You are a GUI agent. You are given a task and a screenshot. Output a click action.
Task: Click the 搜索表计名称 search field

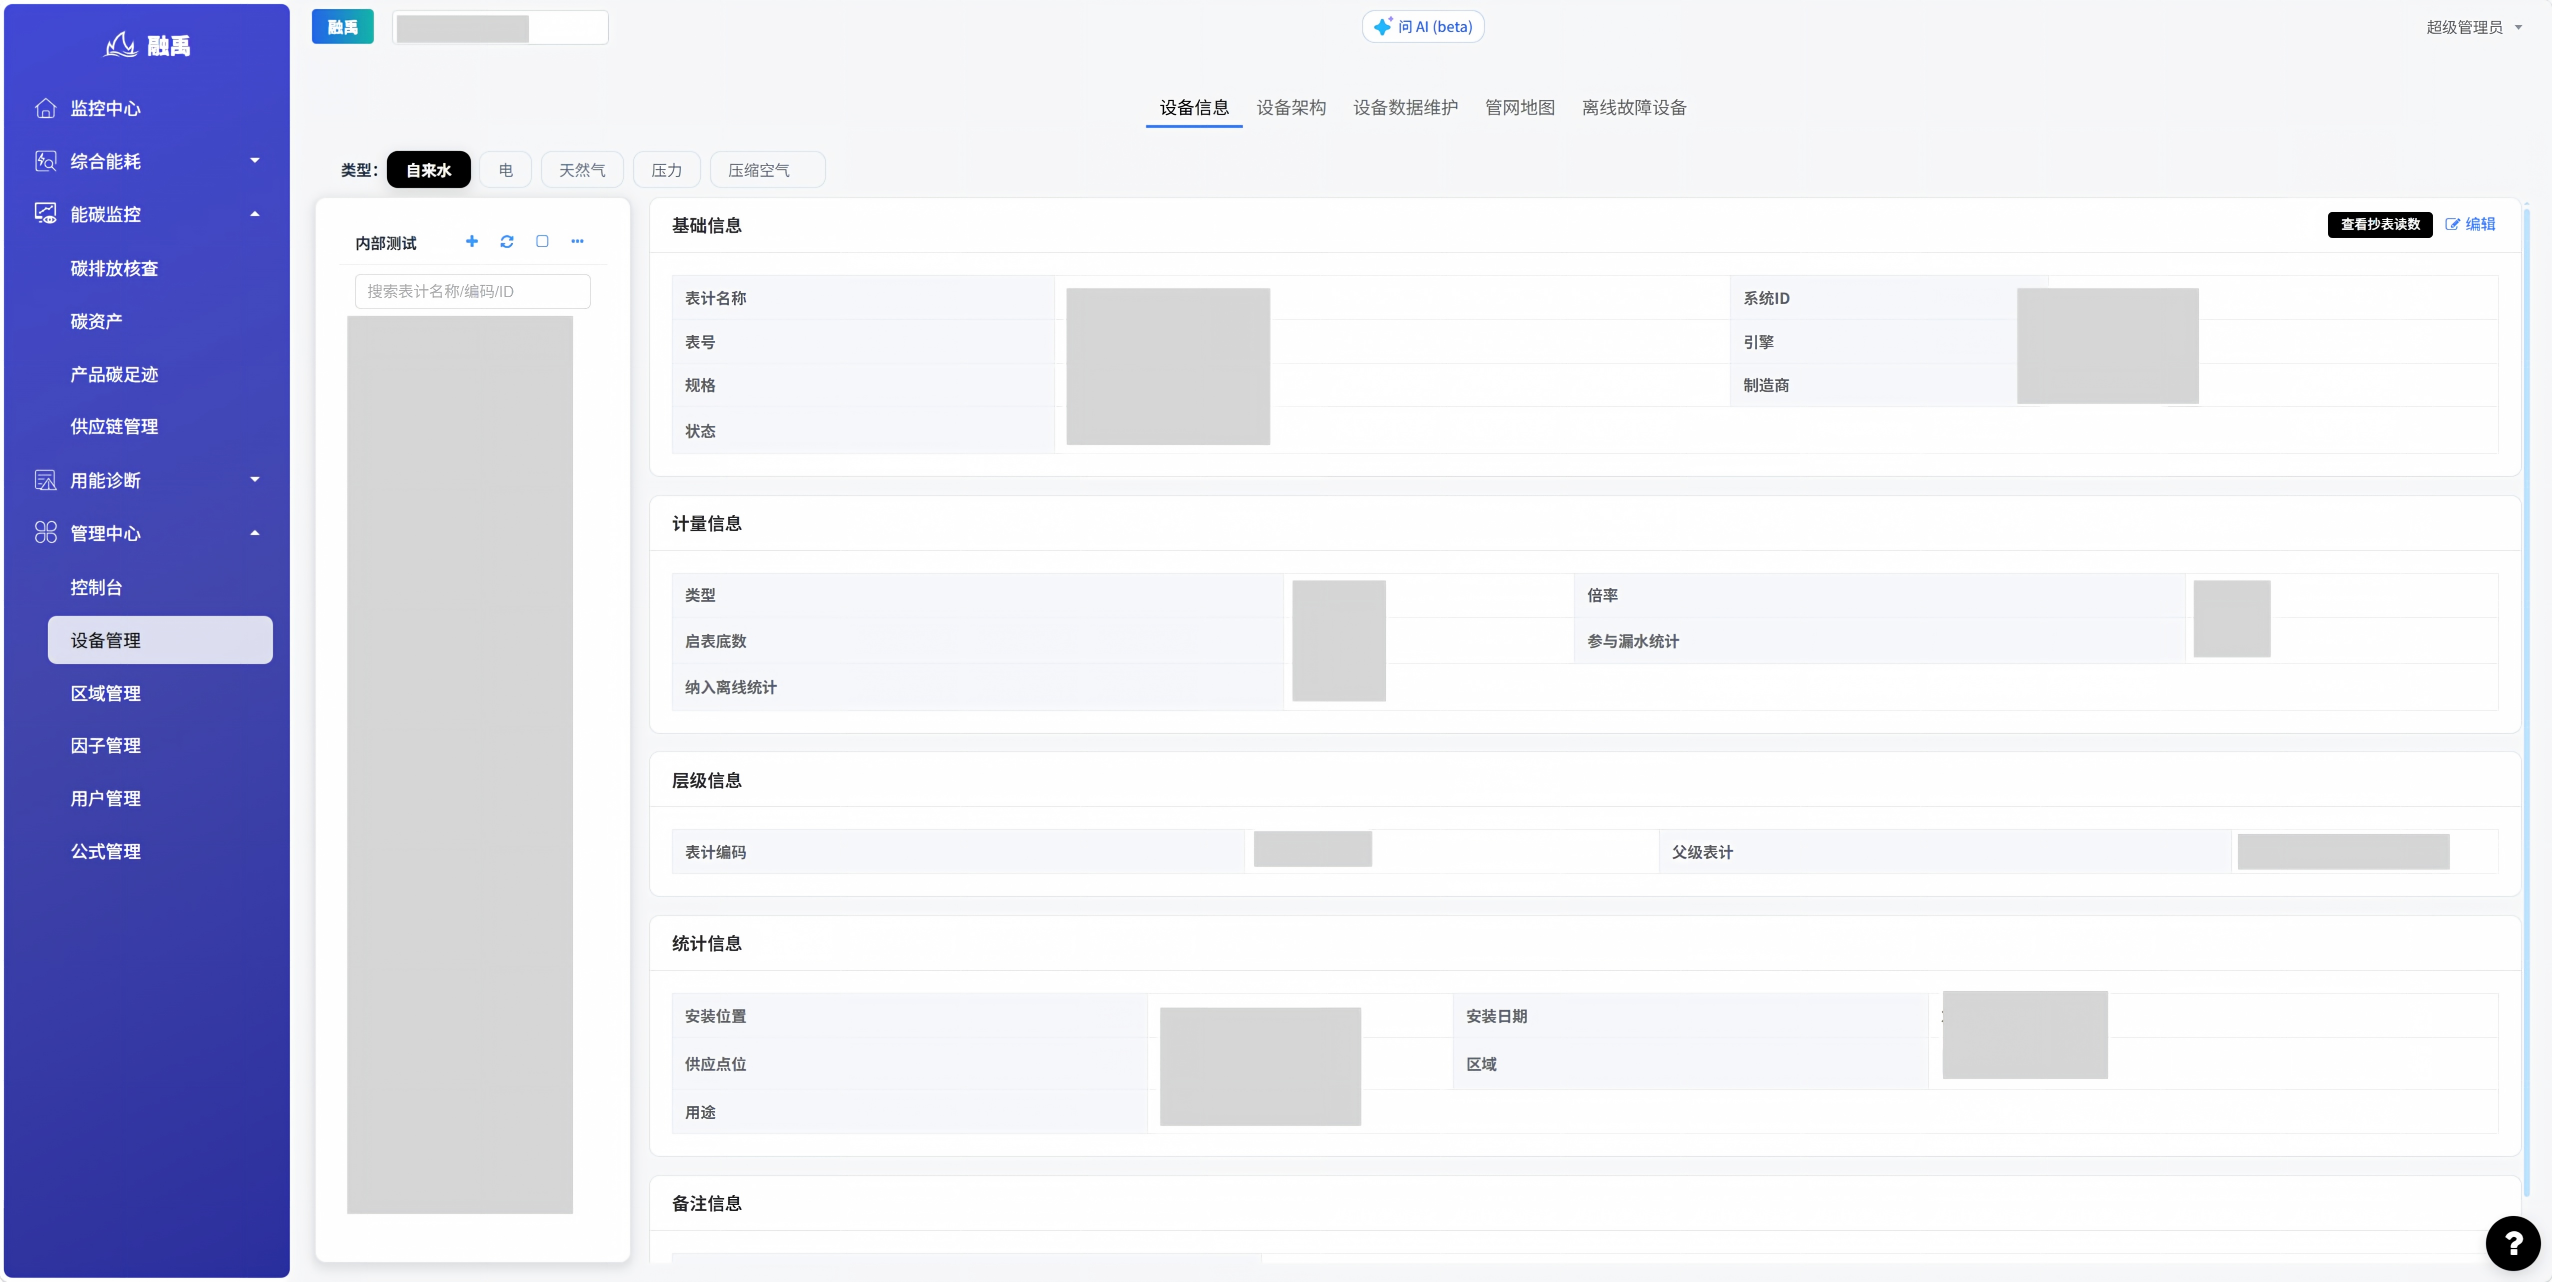tap(473, 291)
